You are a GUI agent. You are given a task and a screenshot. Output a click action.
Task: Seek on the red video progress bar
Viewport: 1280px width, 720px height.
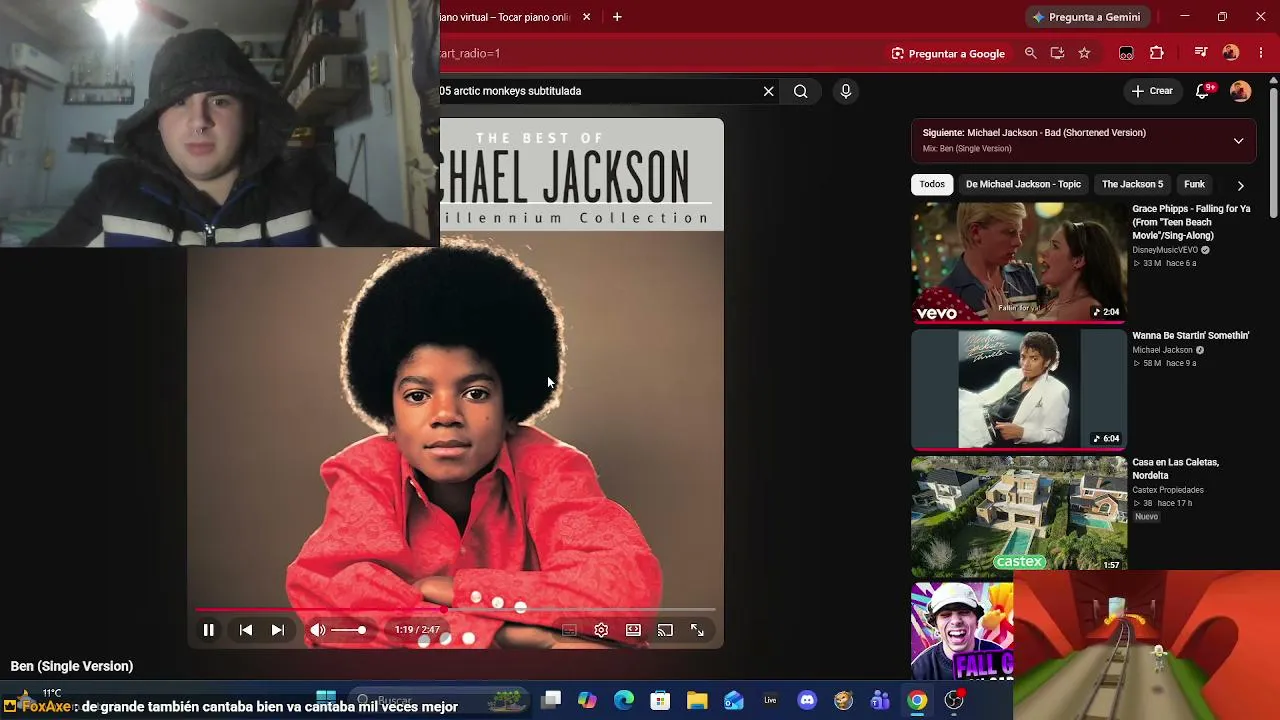[x=455, y=609]
